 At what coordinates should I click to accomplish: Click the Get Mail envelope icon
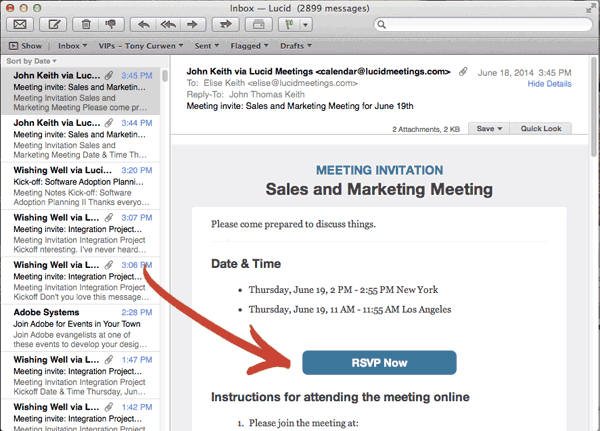20,24
